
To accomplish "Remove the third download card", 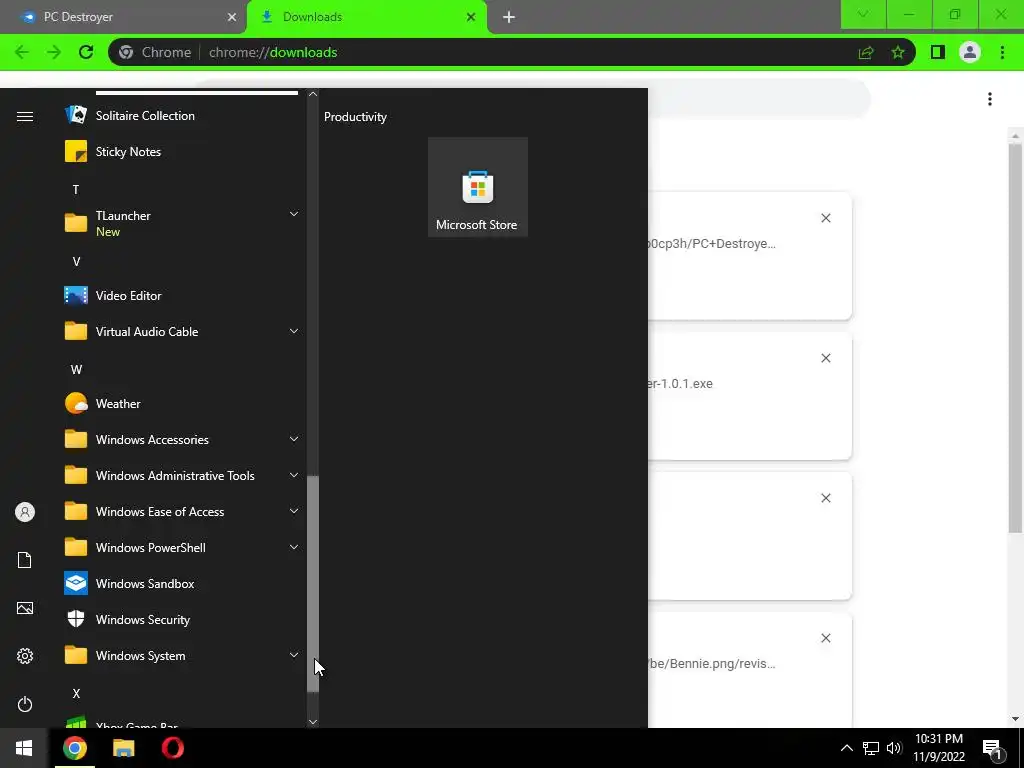I will [x=825, y=498].
